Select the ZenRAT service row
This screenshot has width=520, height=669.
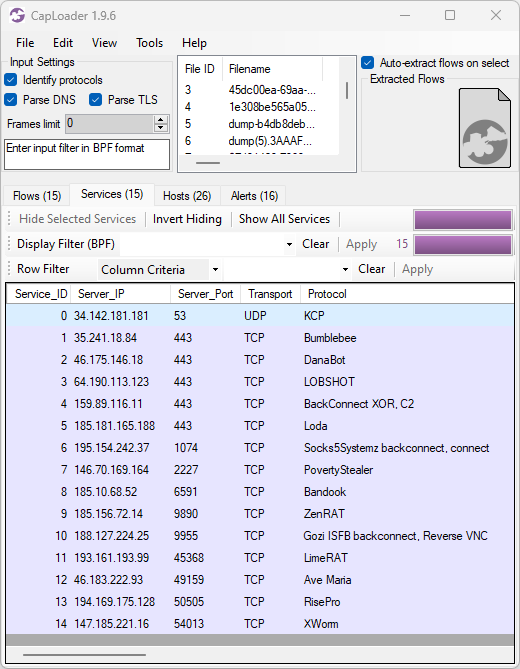(x=260, y=514)
